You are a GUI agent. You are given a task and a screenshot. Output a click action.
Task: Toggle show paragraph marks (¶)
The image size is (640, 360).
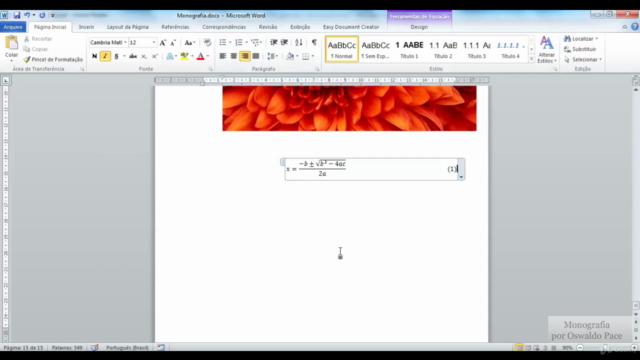(x=314, y=42)
